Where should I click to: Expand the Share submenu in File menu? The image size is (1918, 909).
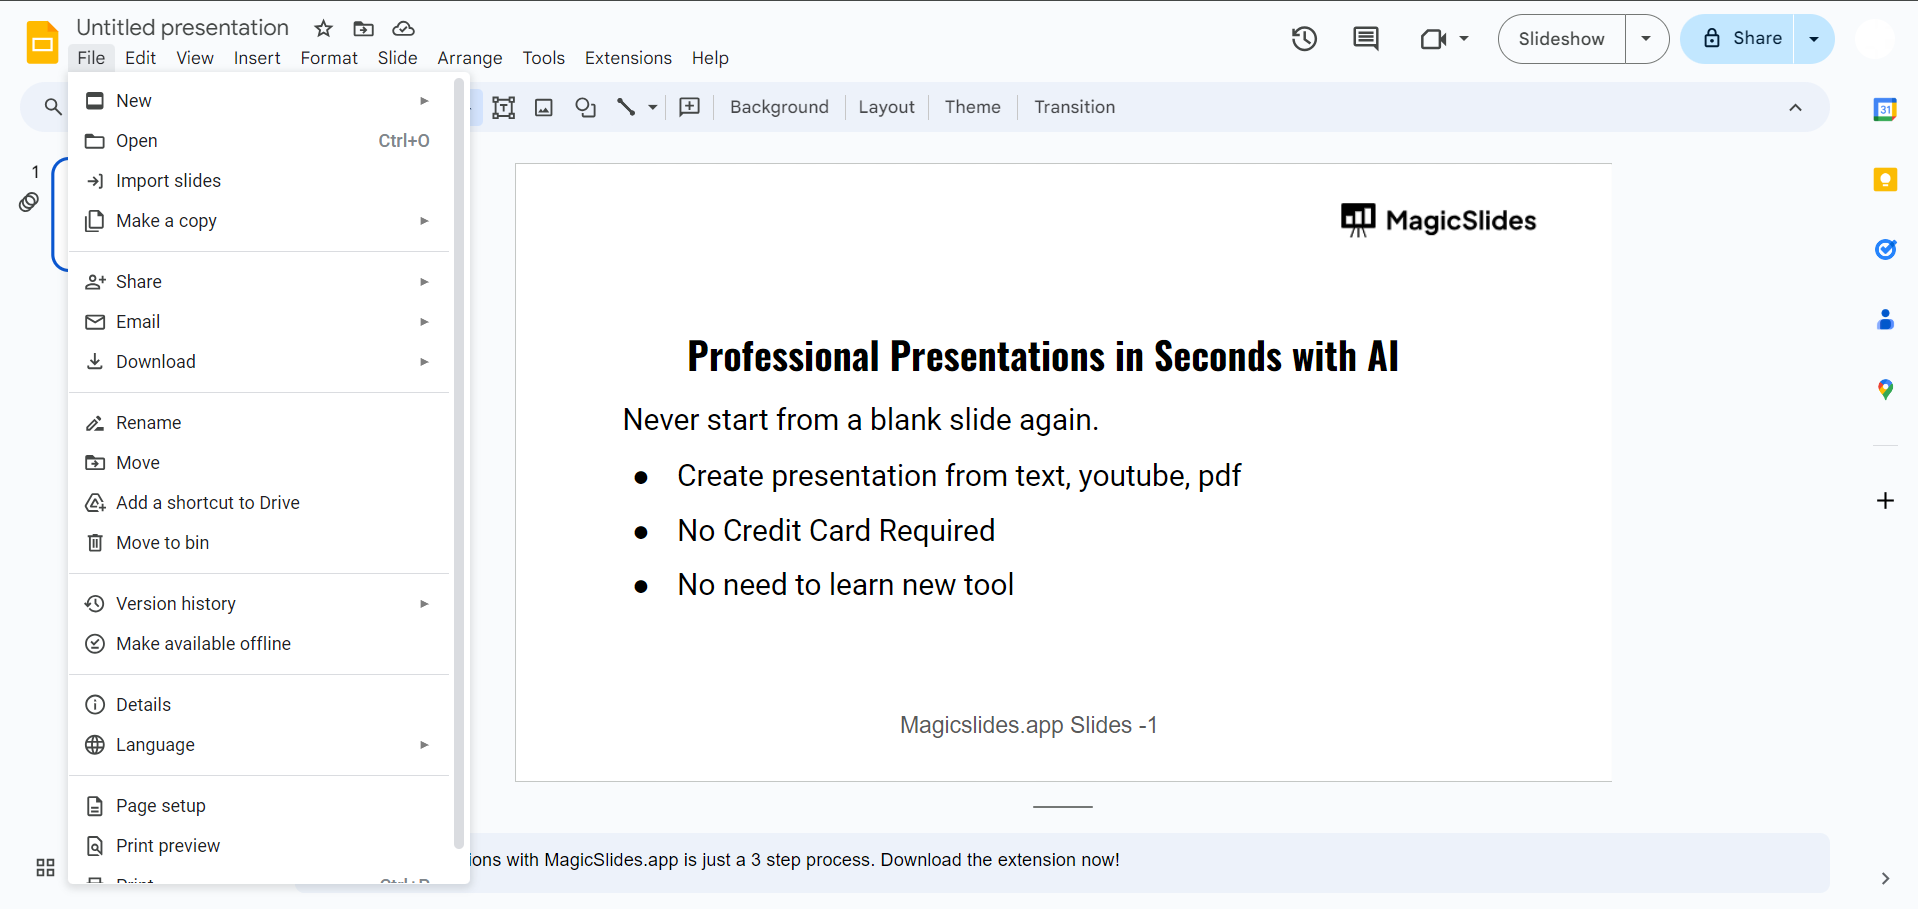pyautogui.click(x=258, y=282)
